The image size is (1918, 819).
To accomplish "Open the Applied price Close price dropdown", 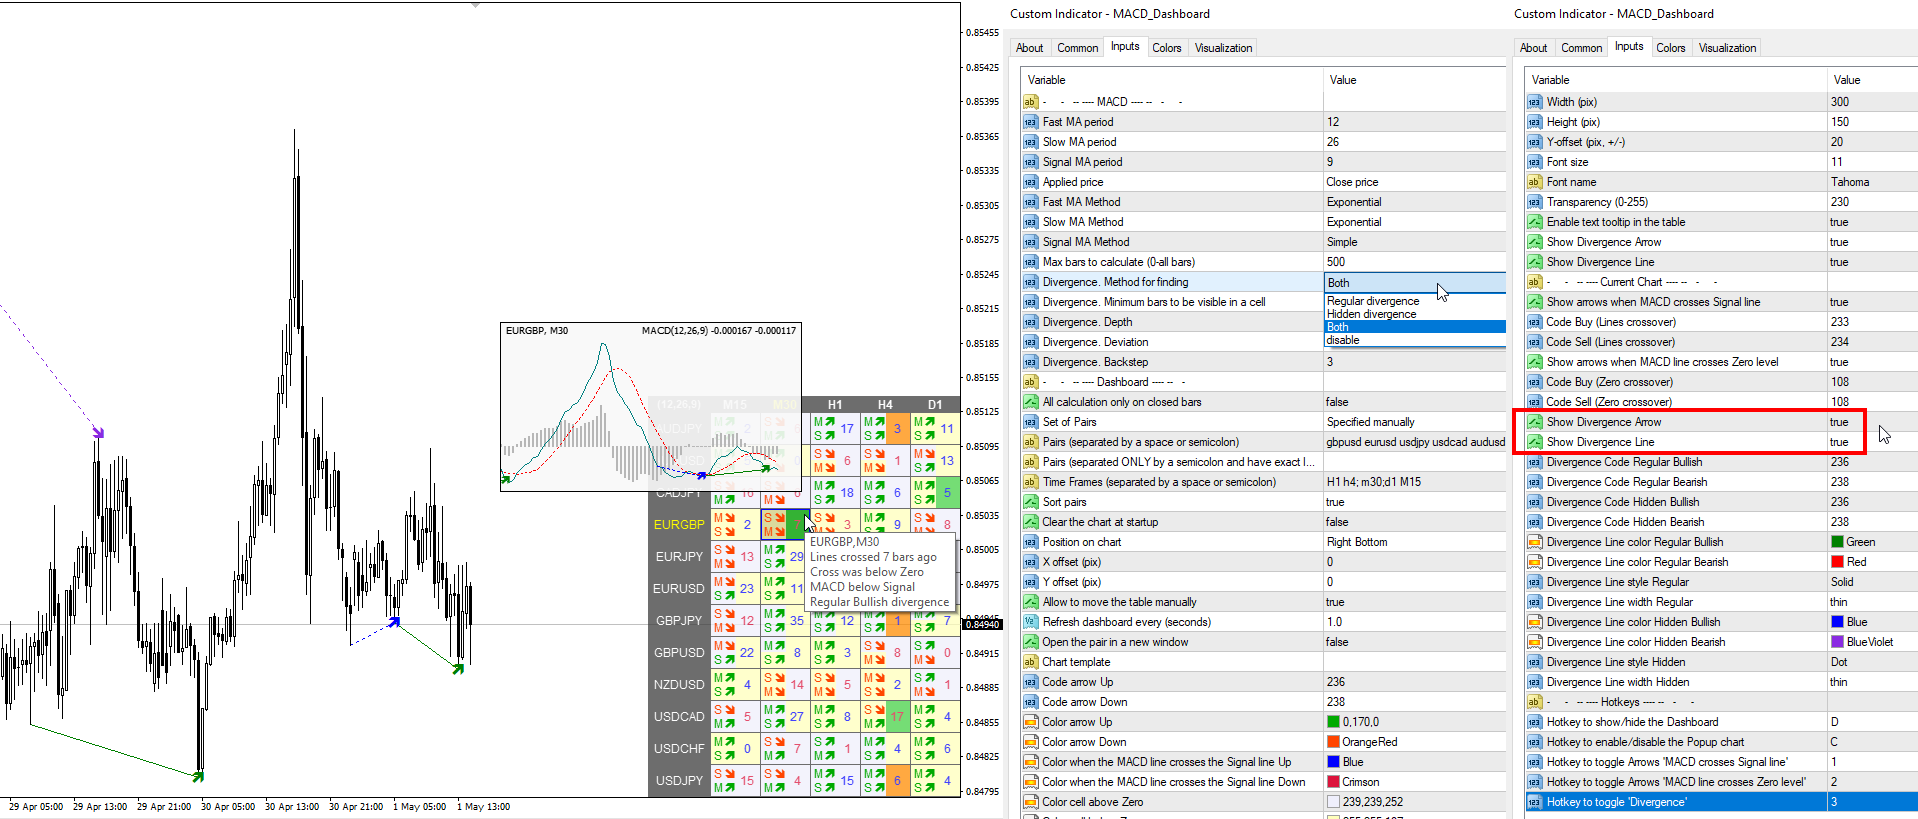I will point(1414,182).
